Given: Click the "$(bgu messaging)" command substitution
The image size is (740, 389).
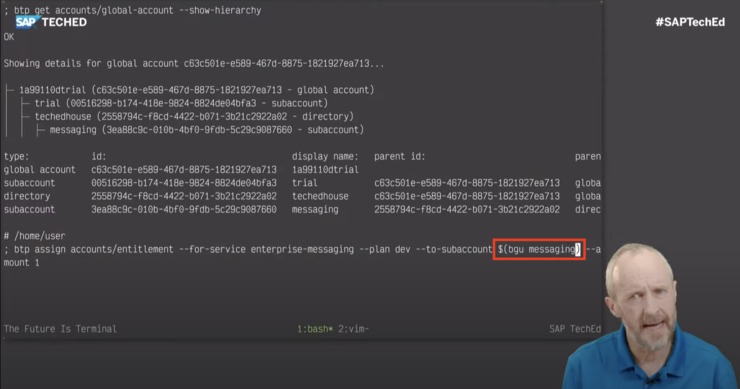Looking at the screenshot, I should [x=539, y=249].
